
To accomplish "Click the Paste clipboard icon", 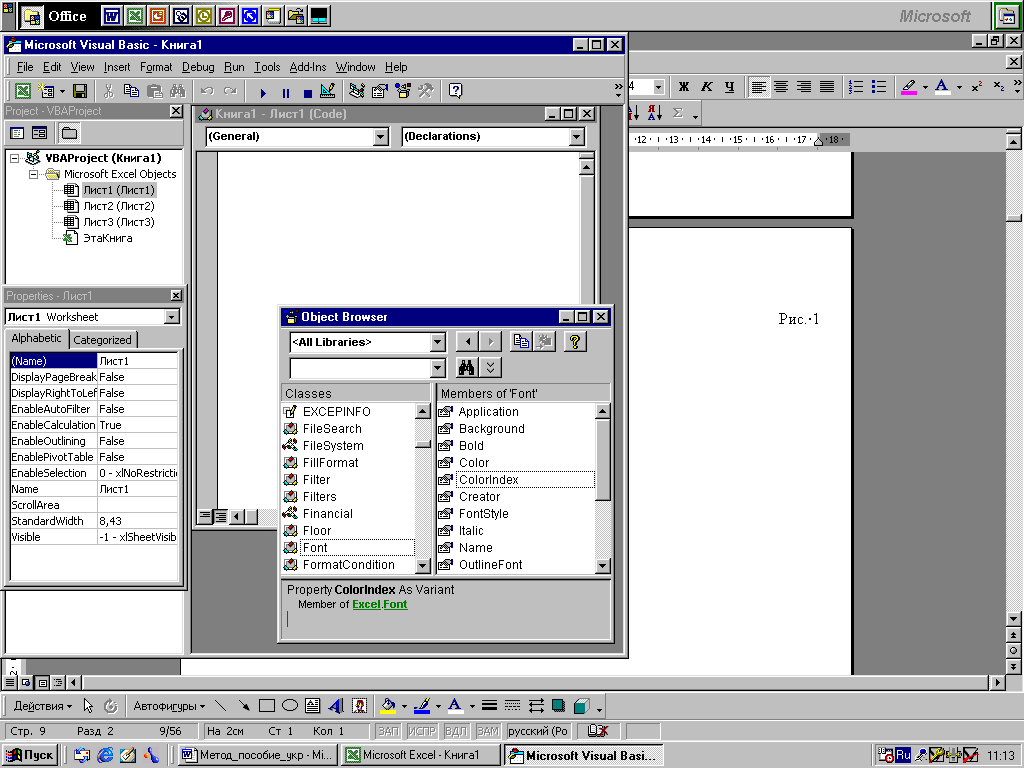I will tap(154, 91).
